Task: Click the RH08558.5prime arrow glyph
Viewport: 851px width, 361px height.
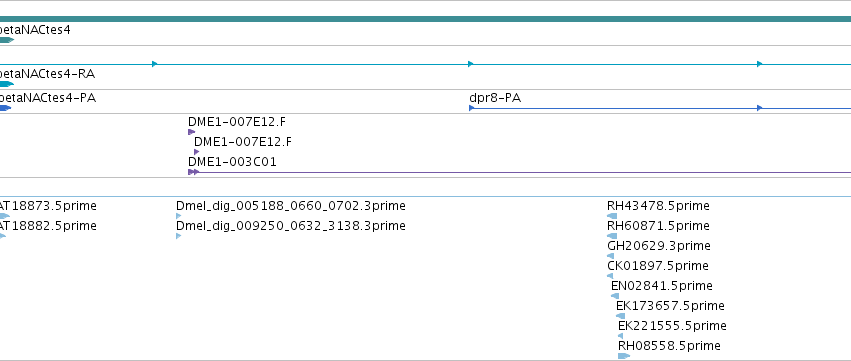Action: tap(624, 356)
